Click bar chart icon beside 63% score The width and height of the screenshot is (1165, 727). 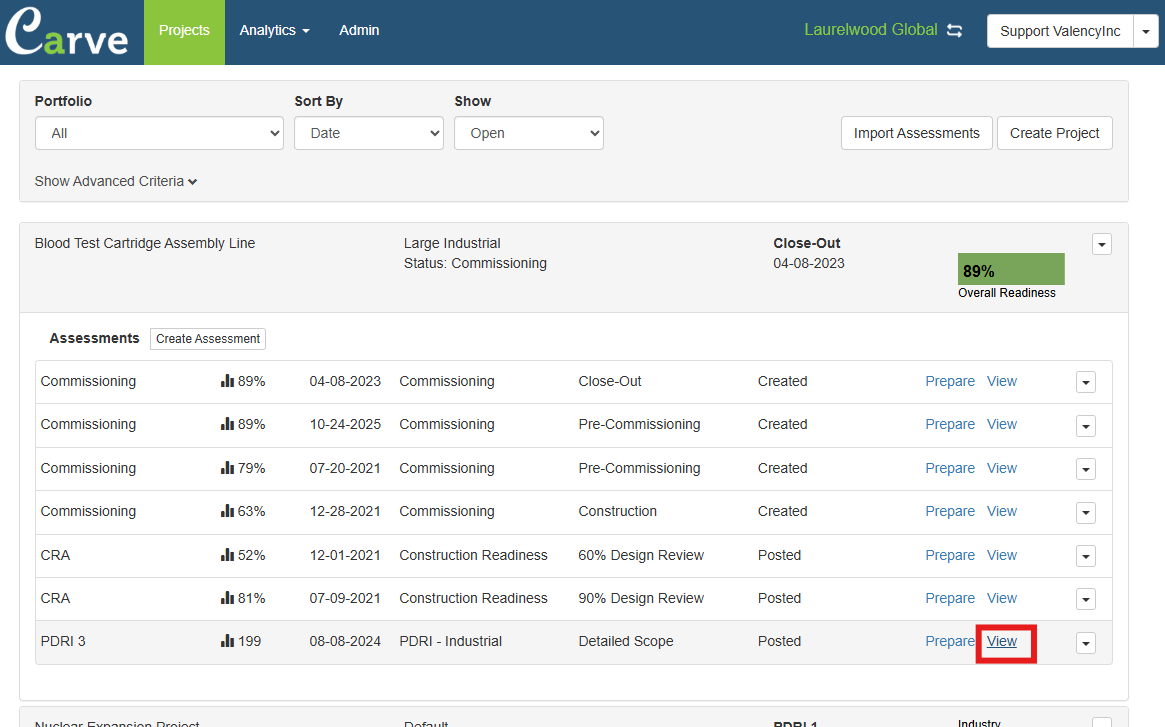point(227,512)
